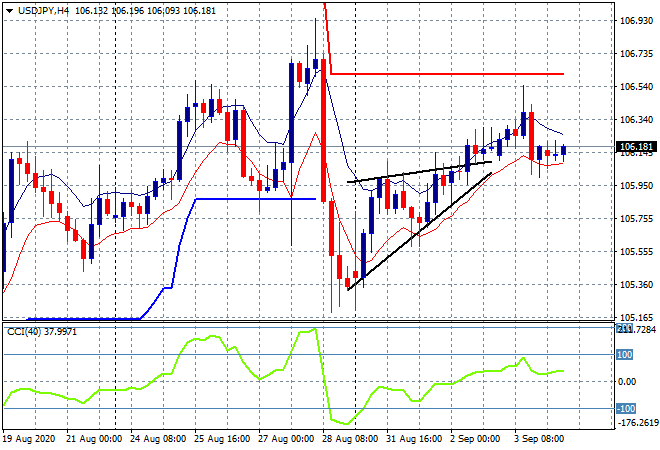
Task: Click the CCI 100 level label
Action: click(625, 354)
